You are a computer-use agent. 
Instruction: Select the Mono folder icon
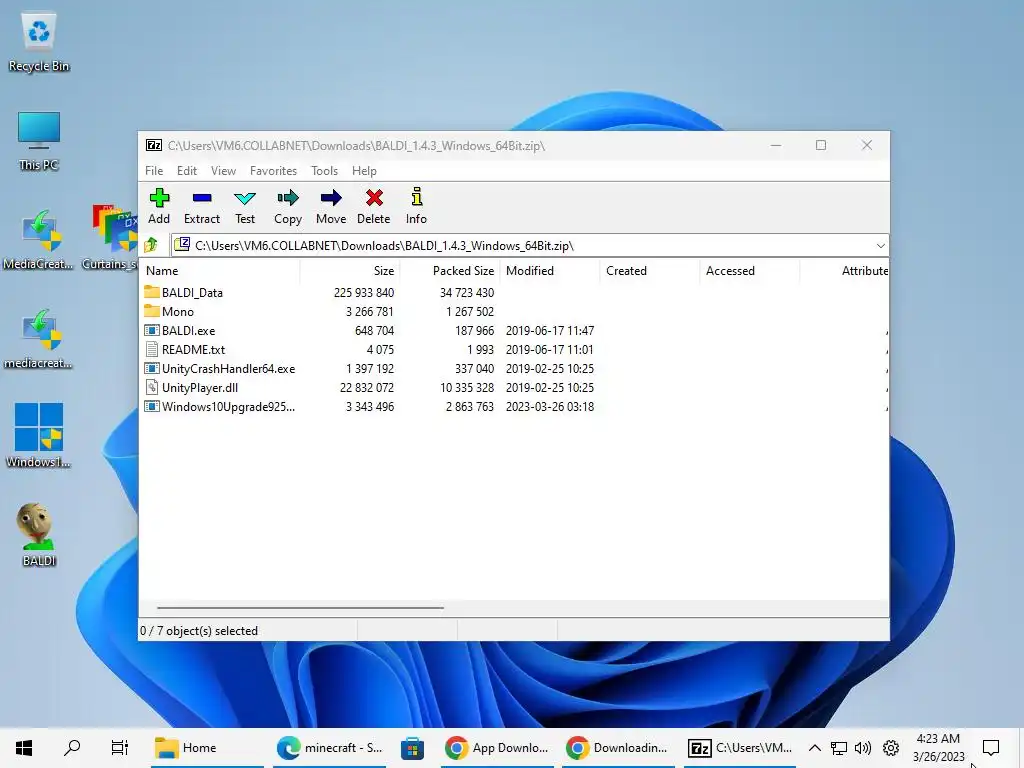152,311
